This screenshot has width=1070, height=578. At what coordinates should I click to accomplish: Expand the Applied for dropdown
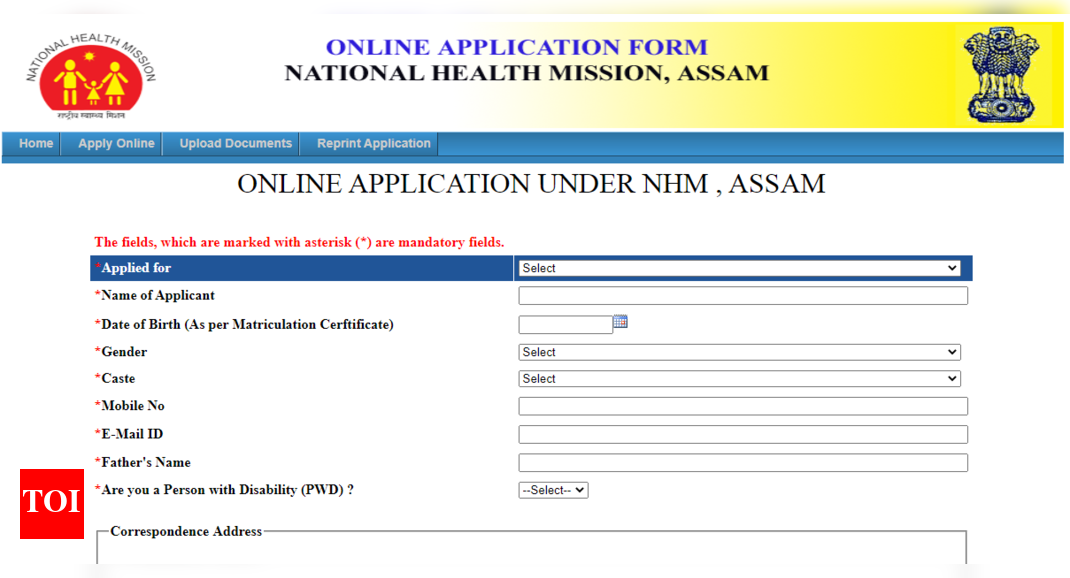[739, 268]
